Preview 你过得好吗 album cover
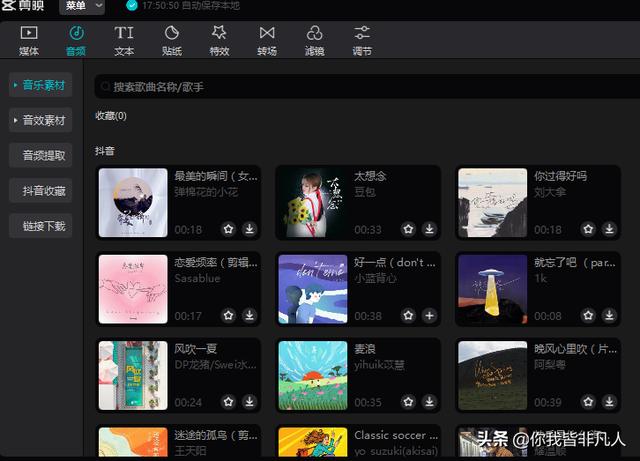Screen dimensions: 640x461 click(x=493, y=203)
